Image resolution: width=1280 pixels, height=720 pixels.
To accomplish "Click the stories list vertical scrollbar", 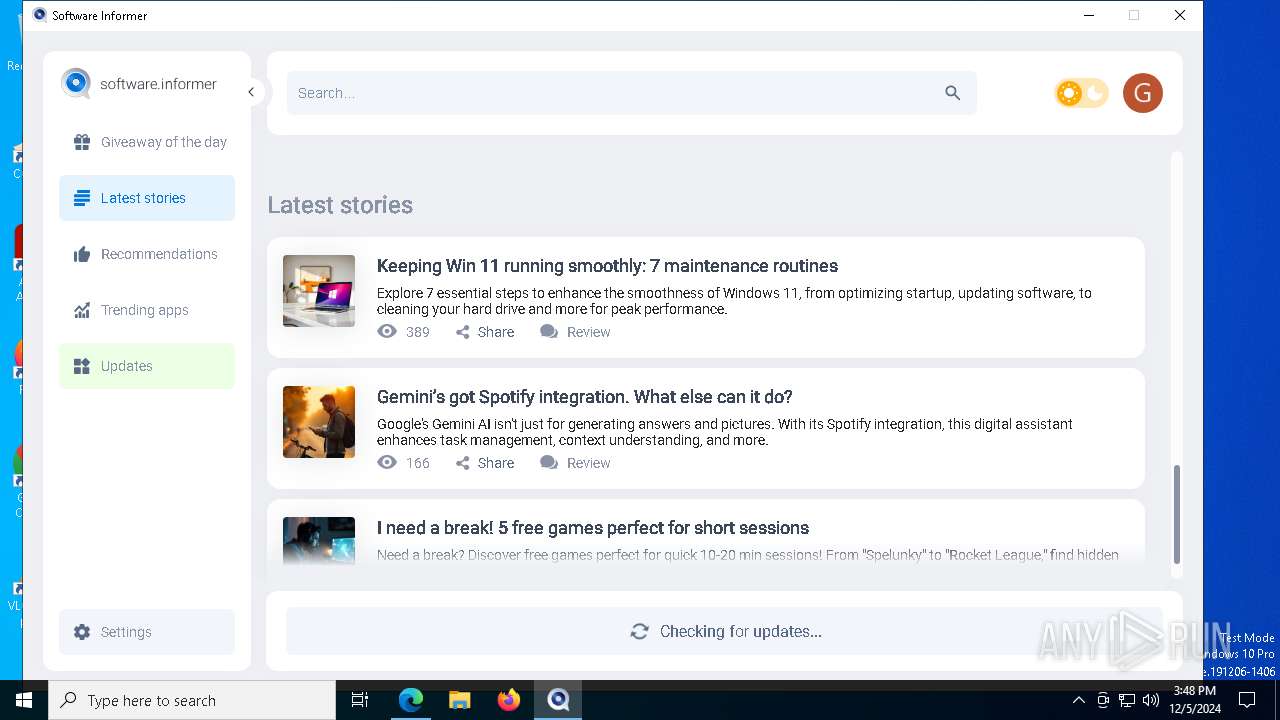I will click(x=1176, y=514).
